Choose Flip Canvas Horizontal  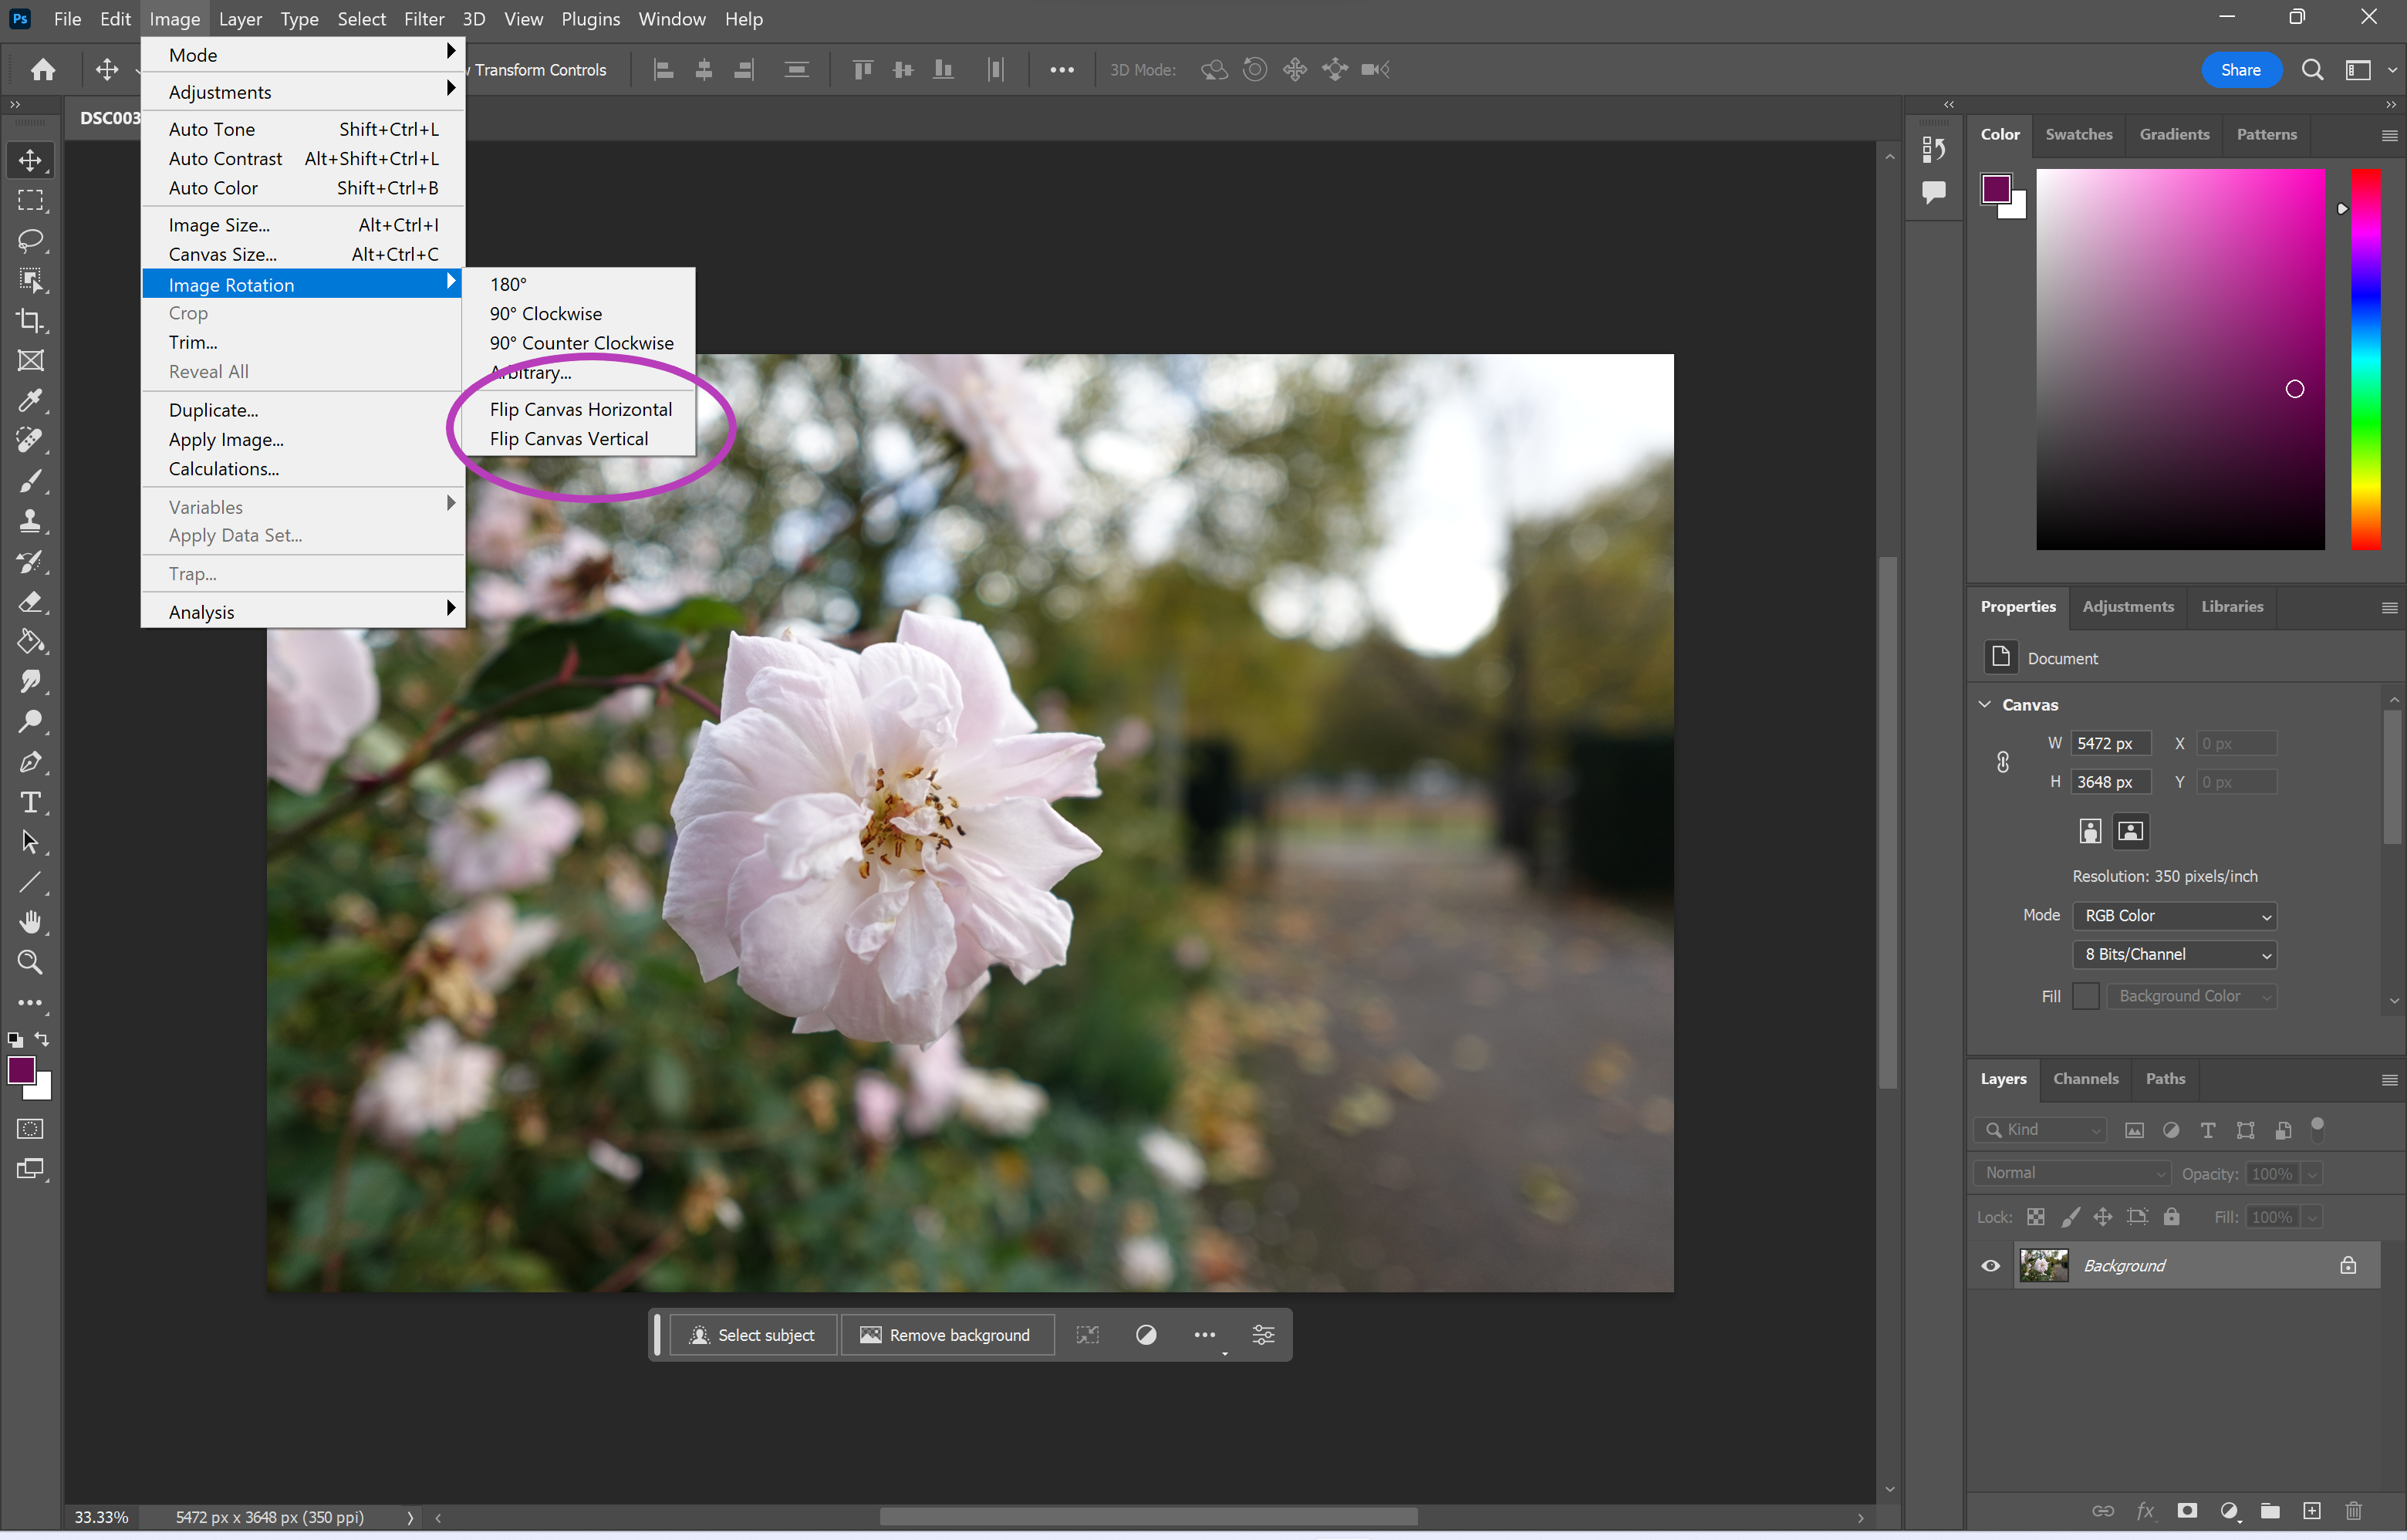tap(580, 409)
